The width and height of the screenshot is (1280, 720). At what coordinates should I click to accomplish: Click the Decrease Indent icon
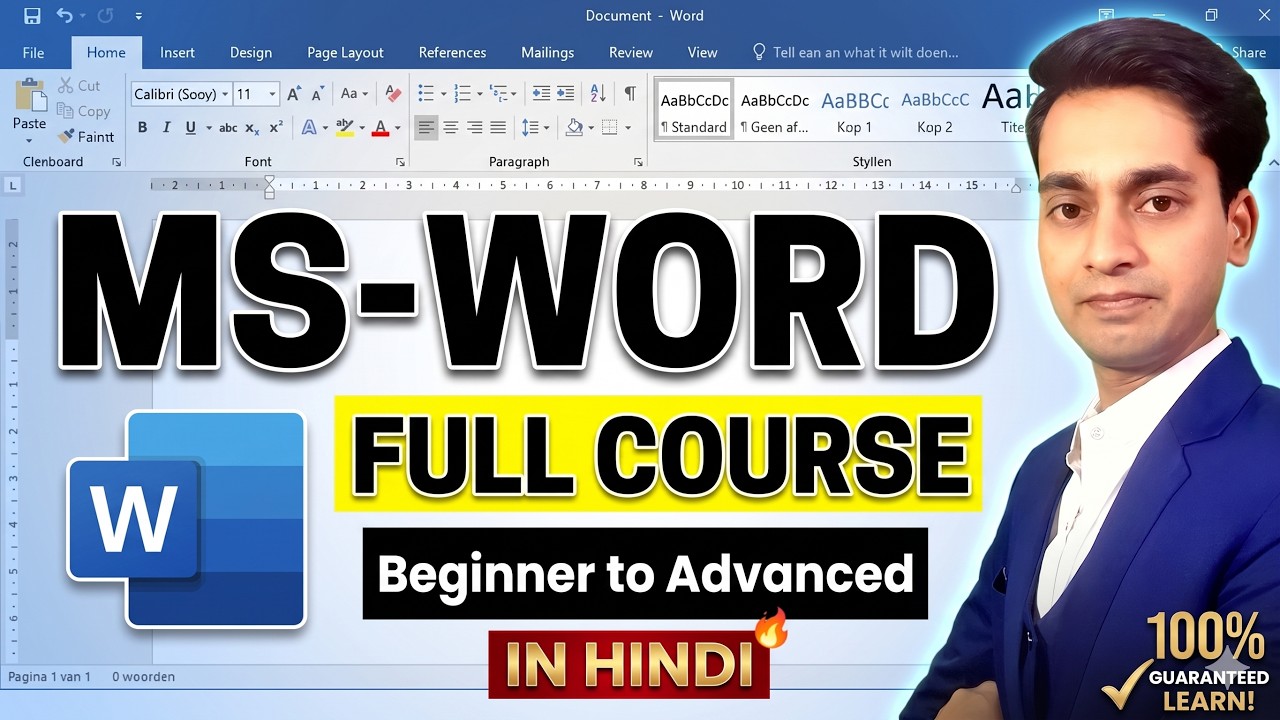541,94
